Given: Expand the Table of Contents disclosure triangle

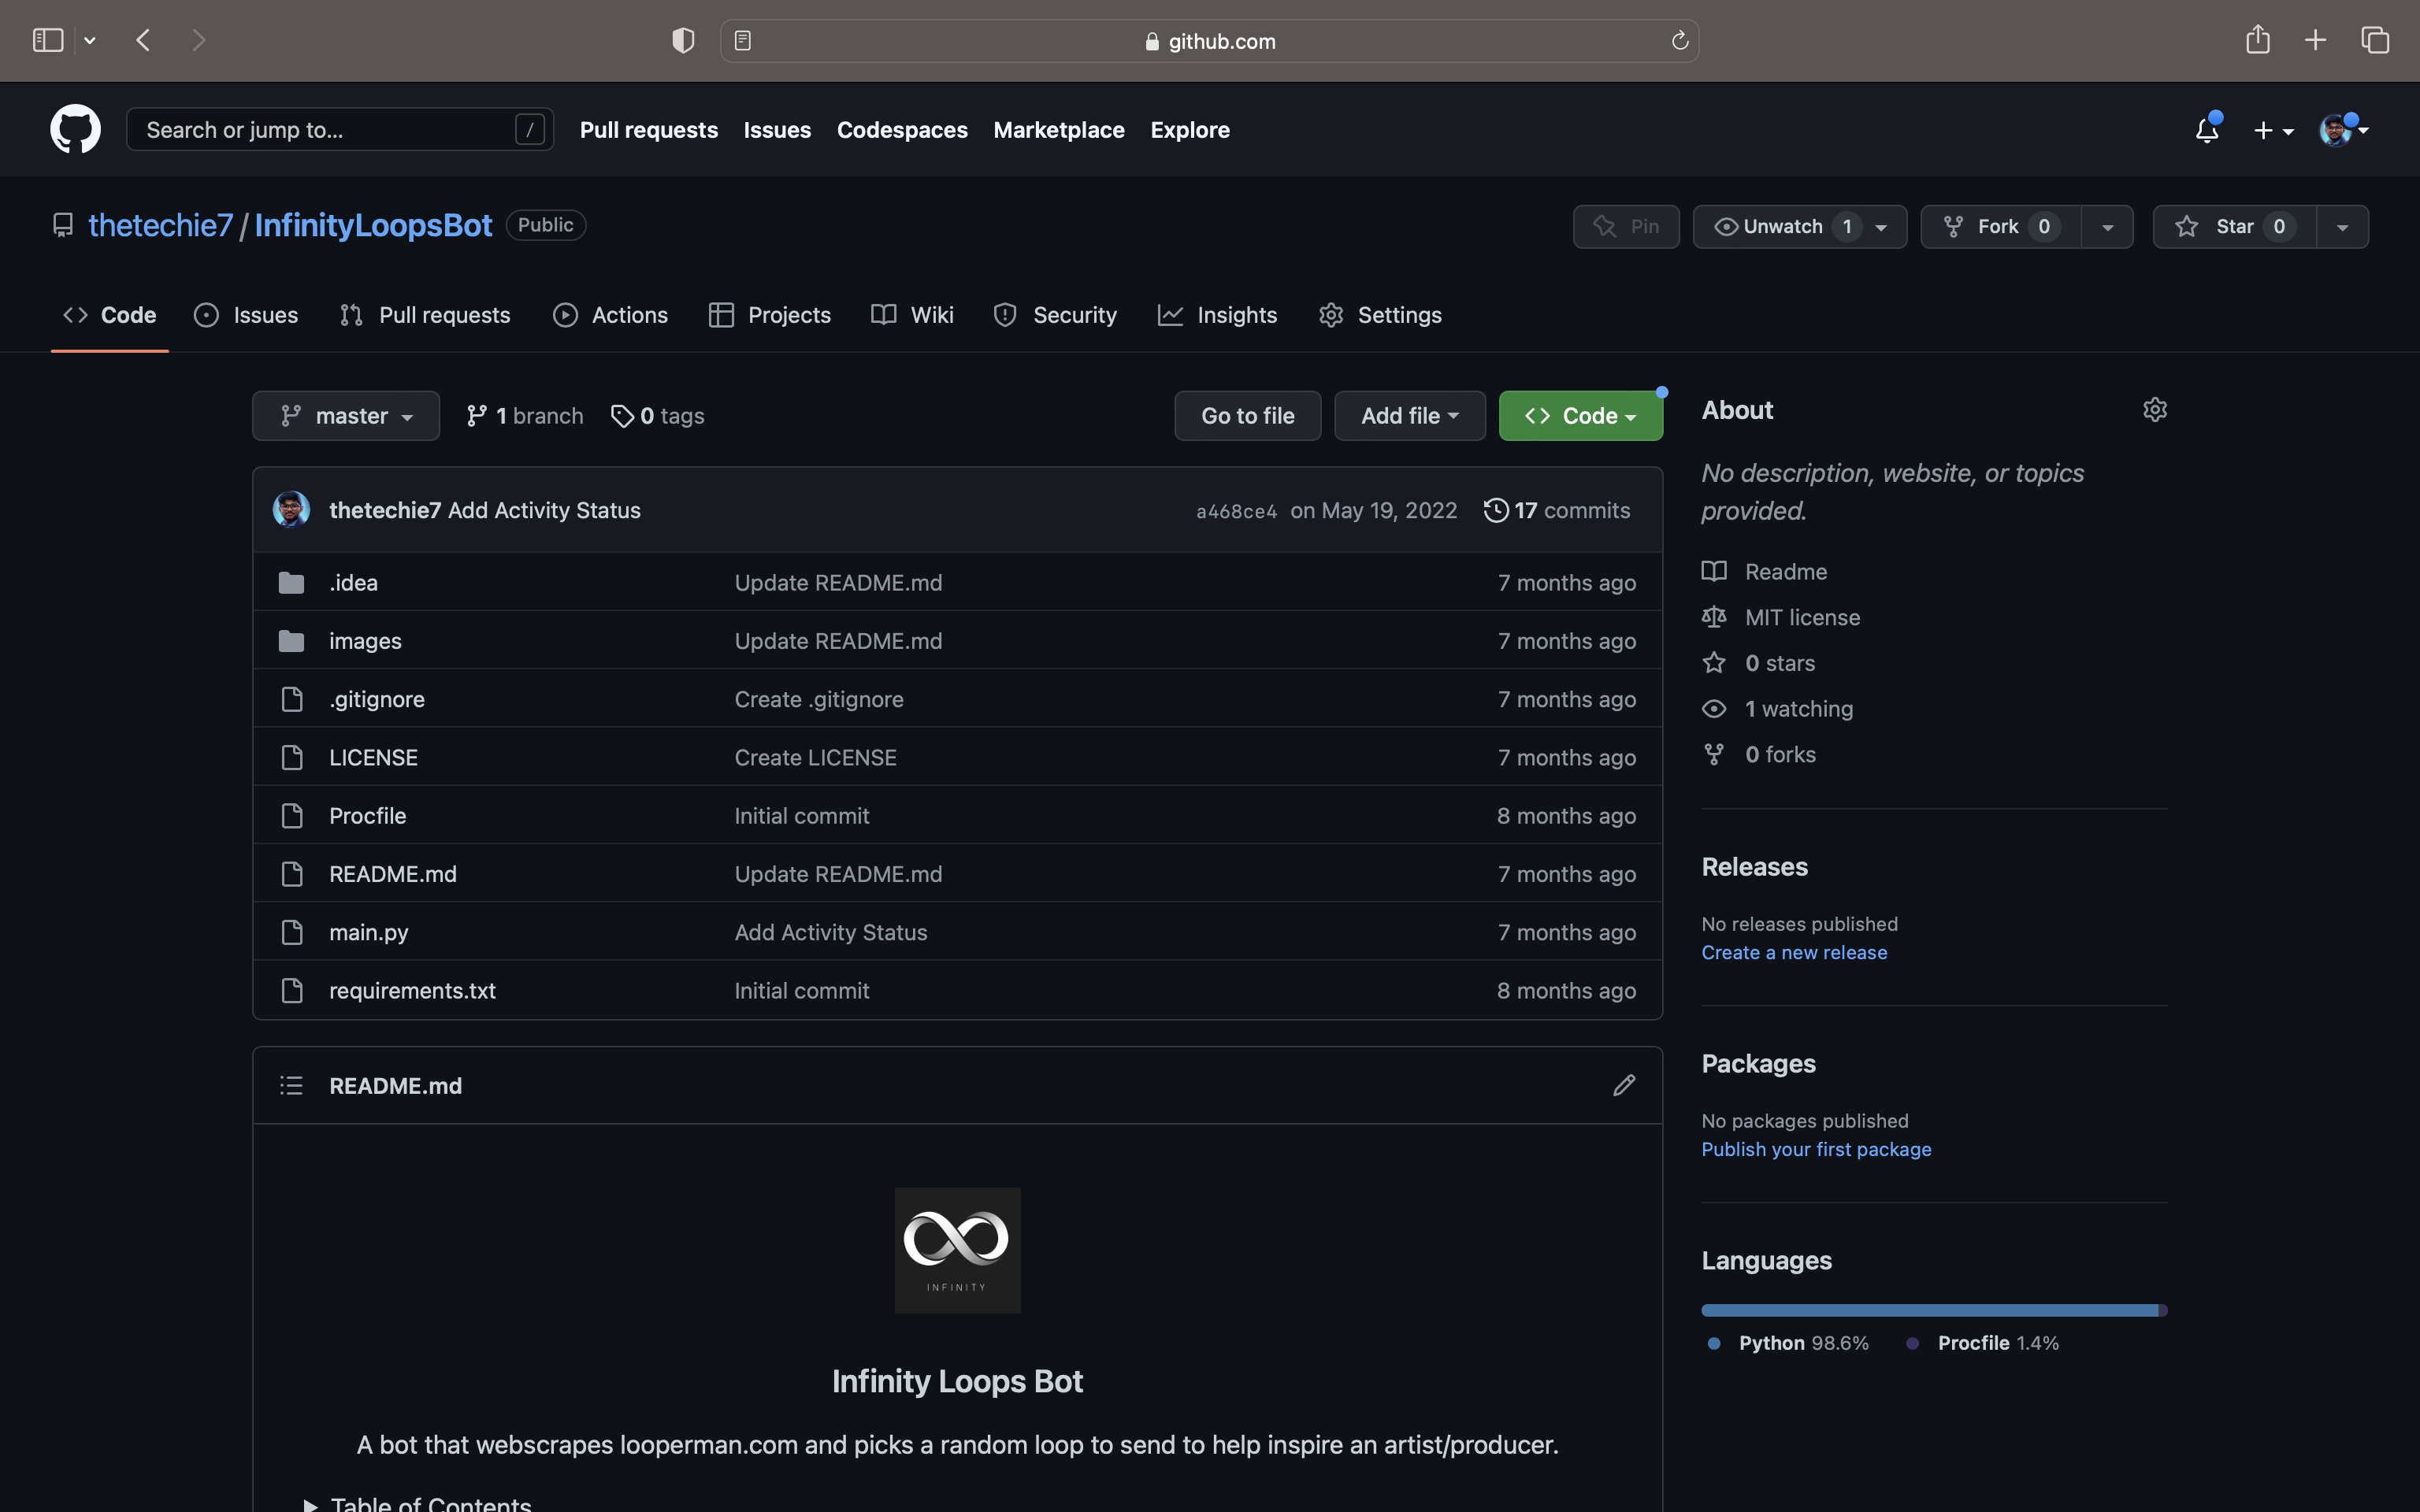Looking at the screenshot, I should [310, 1503].
